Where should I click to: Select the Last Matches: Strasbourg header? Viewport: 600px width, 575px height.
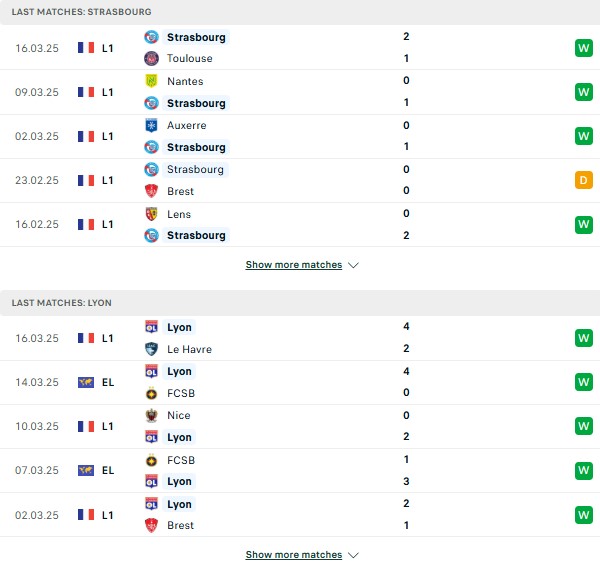(x=300, y=12)
